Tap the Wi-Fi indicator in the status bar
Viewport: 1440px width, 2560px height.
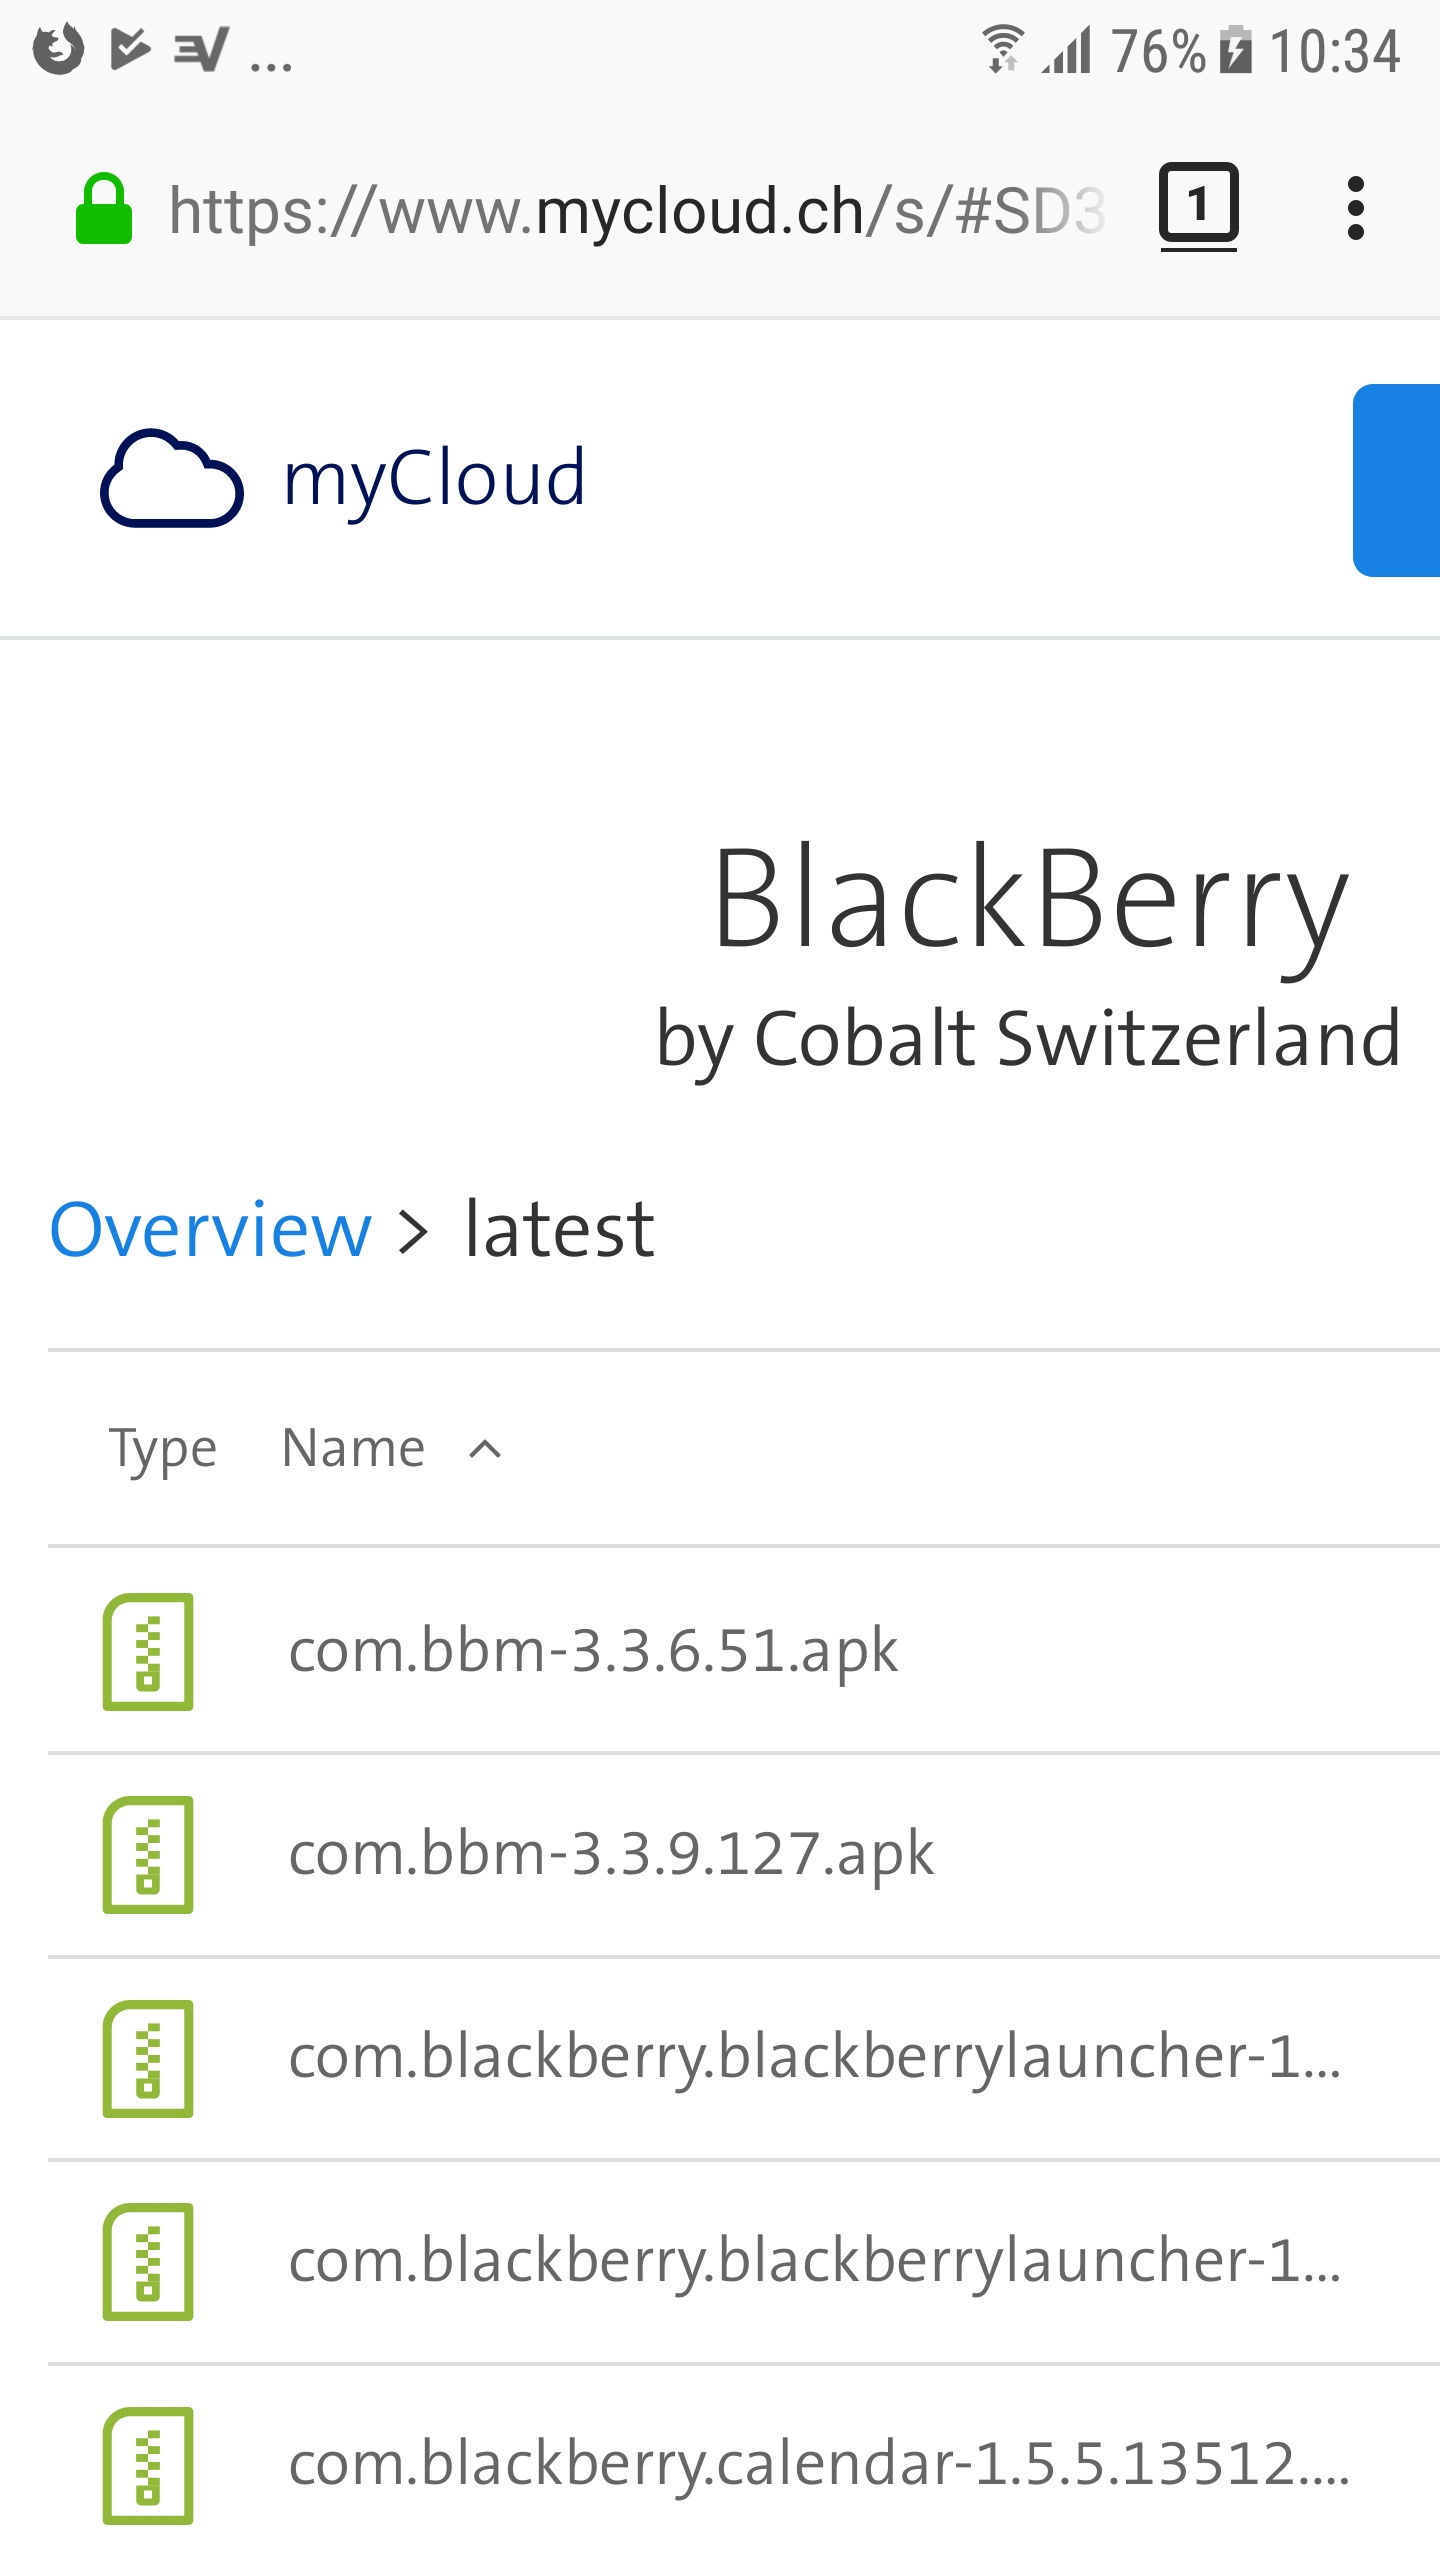click(1002, 47)
